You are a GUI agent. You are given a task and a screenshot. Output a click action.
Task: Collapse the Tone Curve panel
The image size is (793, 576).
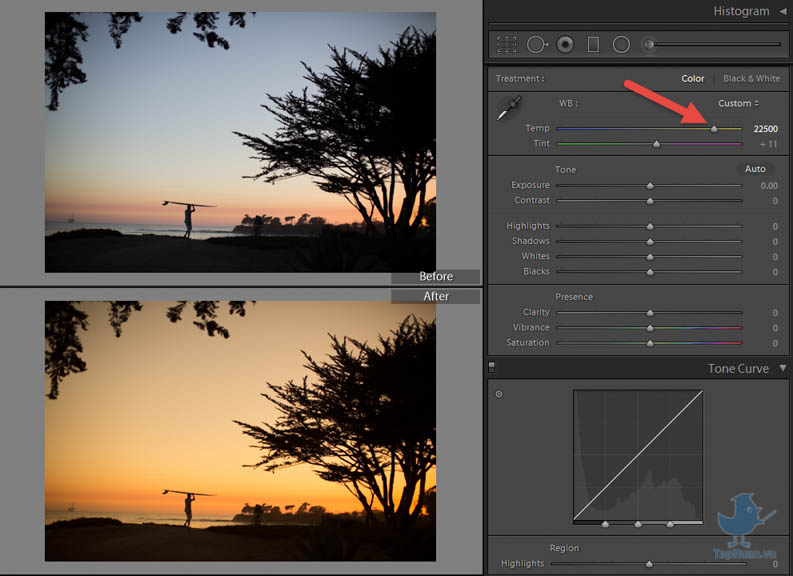point(782,368)
